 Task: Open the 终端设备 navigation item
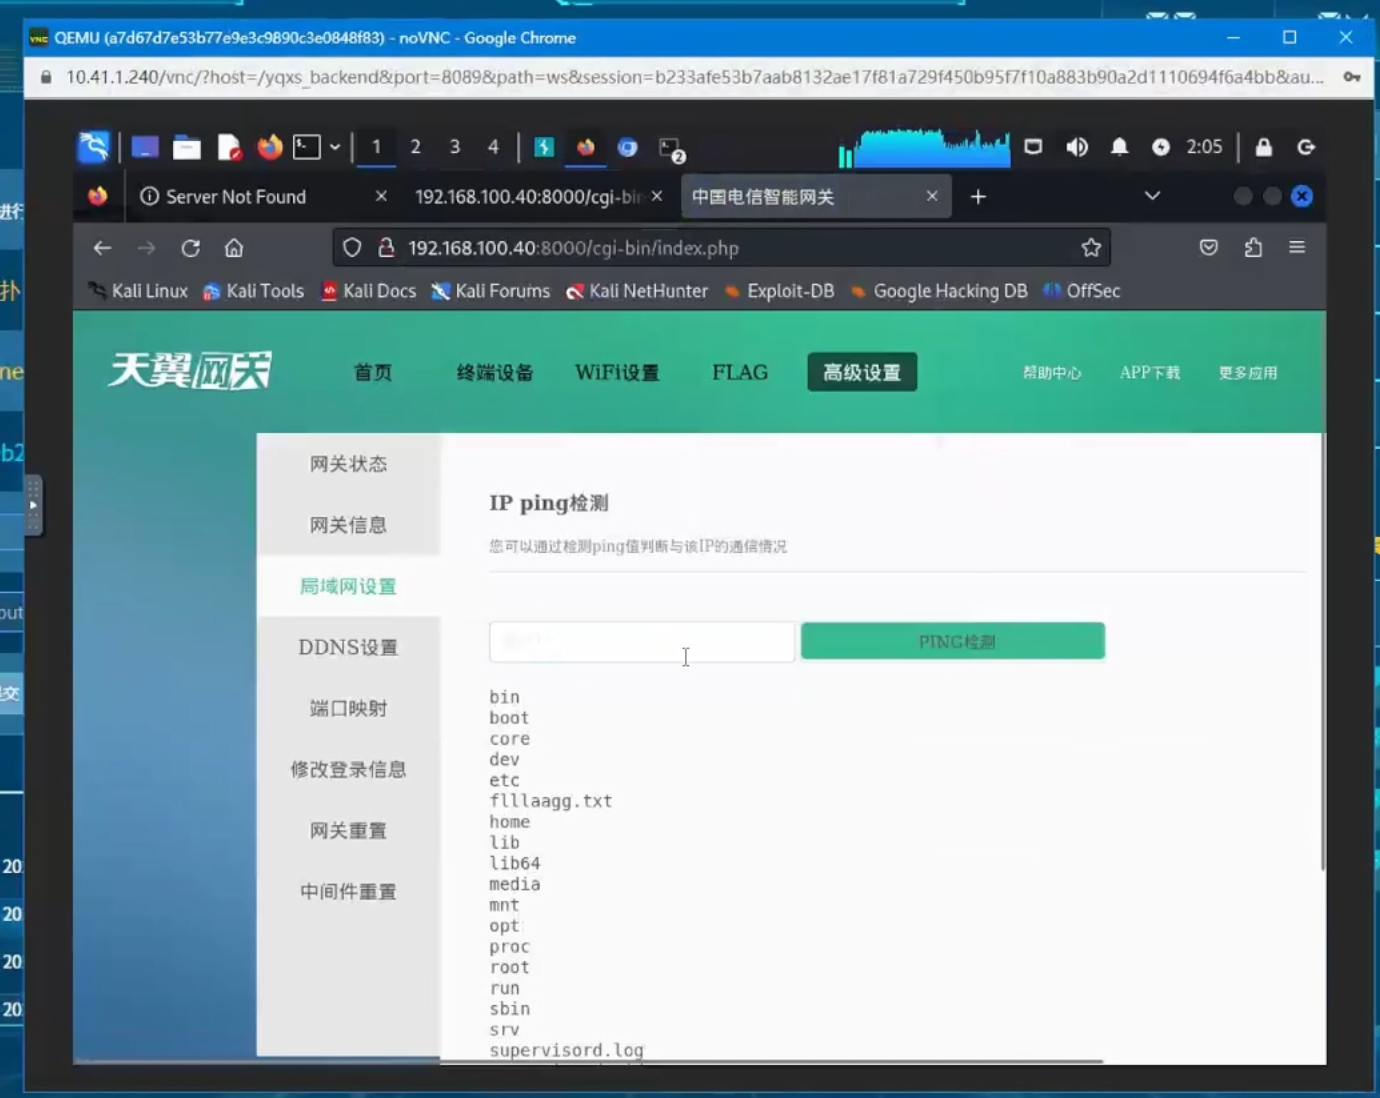495,372
